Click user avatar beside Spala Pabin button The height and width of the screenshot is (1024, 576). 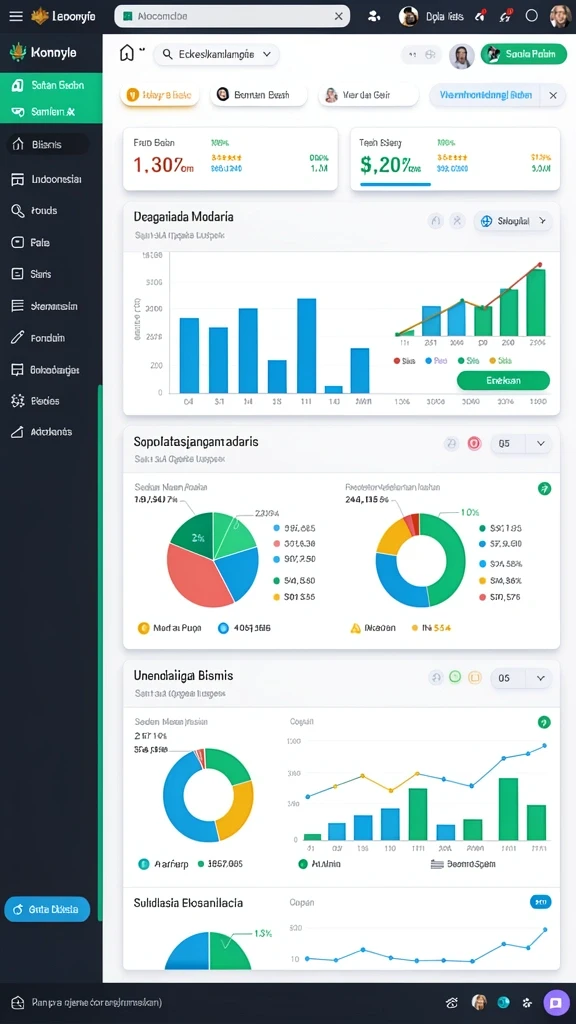[x=462, y=57]
